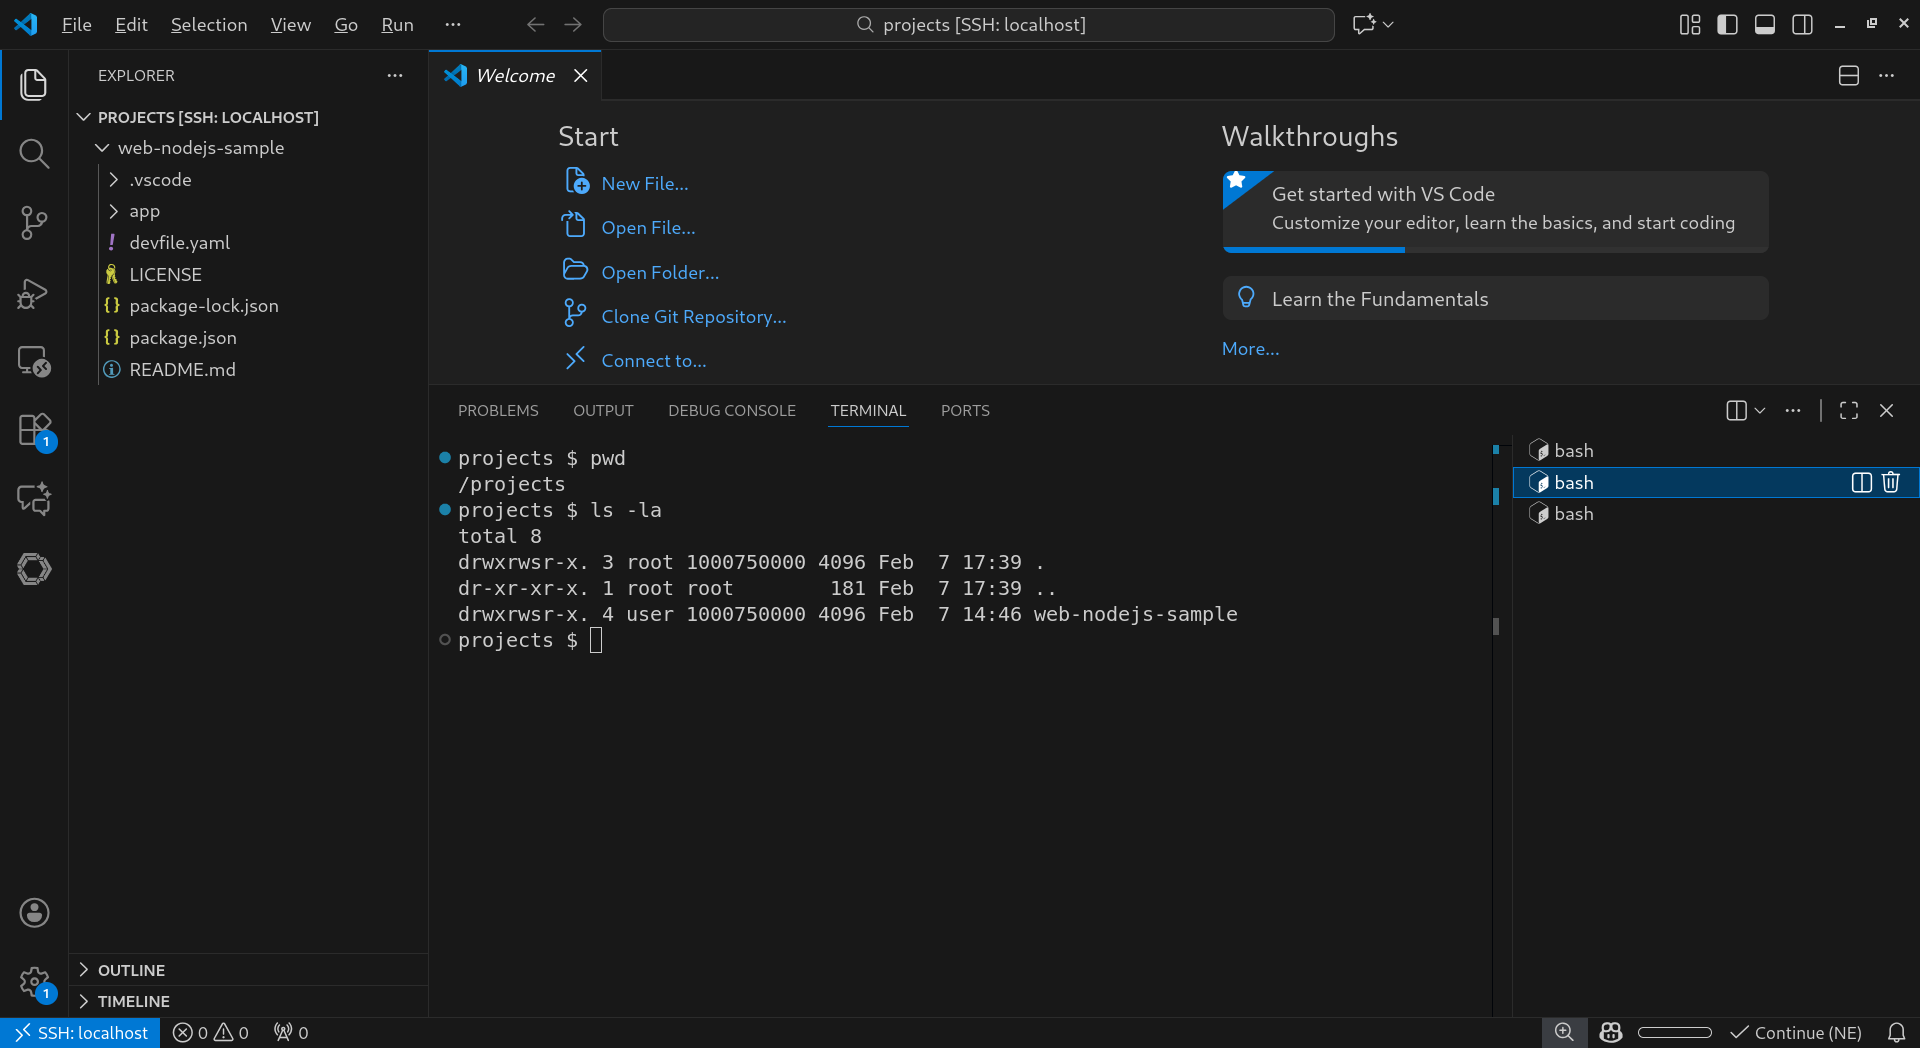Kill the selected bash terminal
The image size is (1920, 1048).
coord(1891,482)
